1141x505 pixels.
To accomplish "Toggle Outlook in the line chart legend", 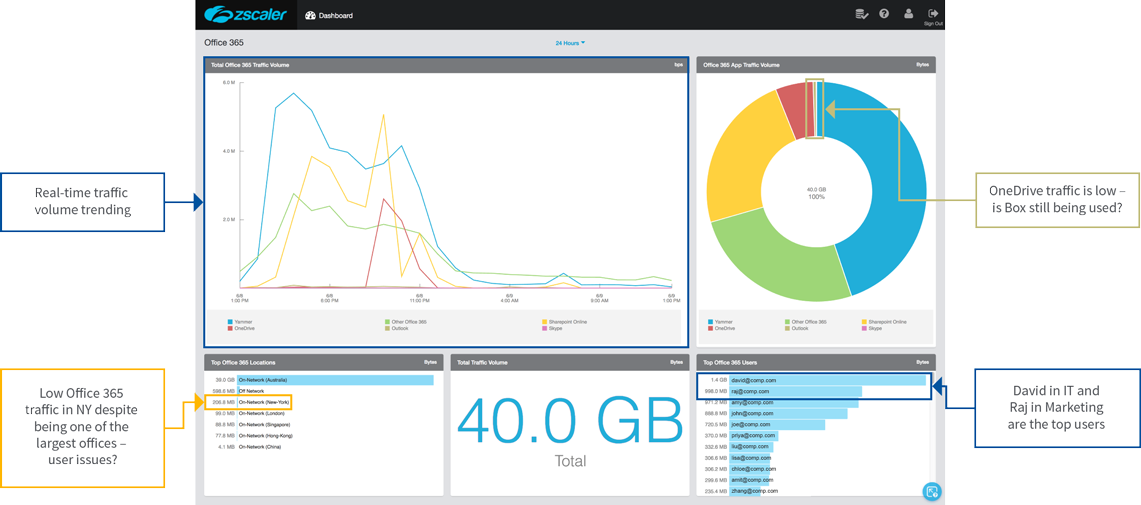I will tap(397, 328).
